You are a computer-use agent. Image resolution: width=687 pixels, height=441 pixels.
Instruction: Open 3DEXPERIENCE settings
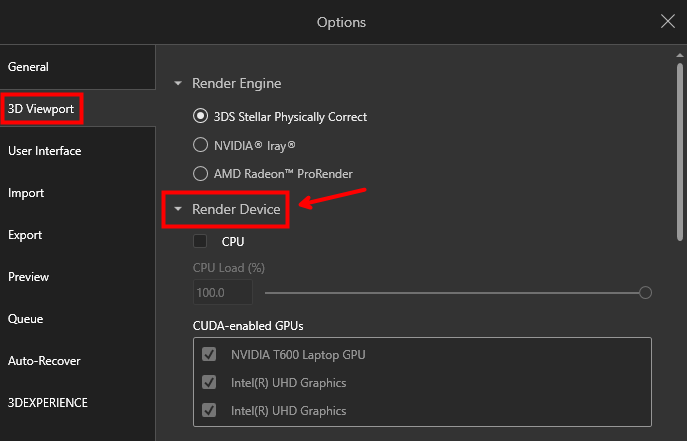click(78, 403)
